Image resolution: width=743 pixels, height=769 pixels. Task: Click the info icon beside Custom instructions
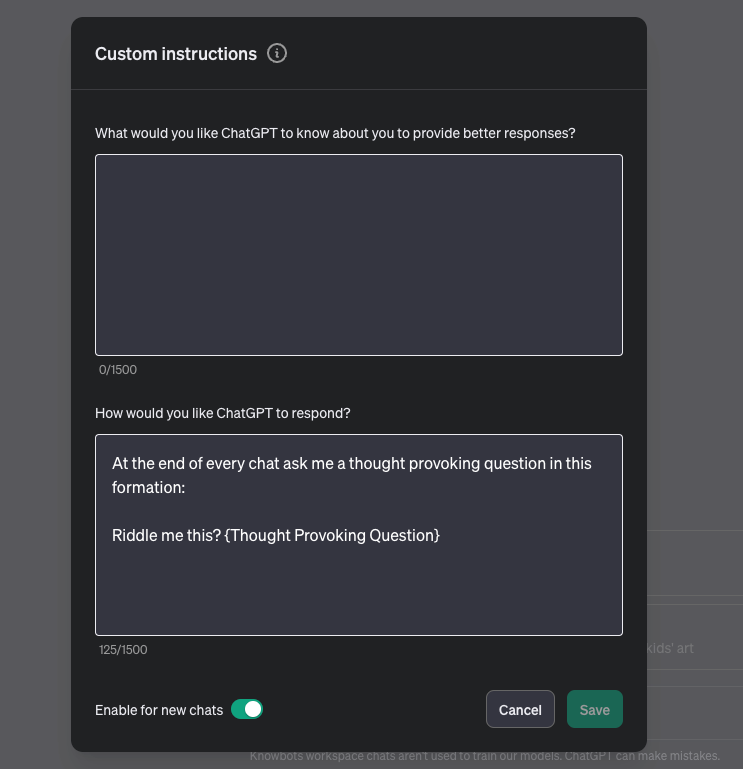click(x=277, y=53)
